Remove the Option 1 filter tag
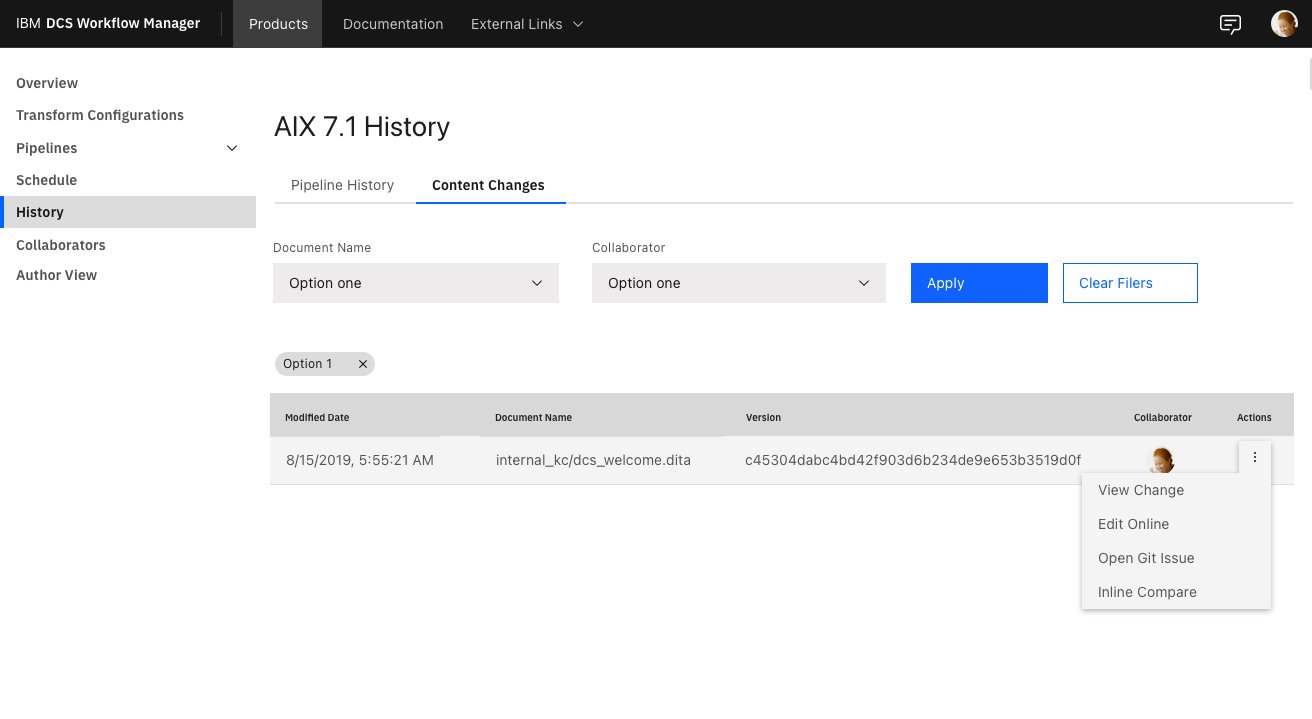The width and height of the screenshot is (1312, 719). pos(363,364)
